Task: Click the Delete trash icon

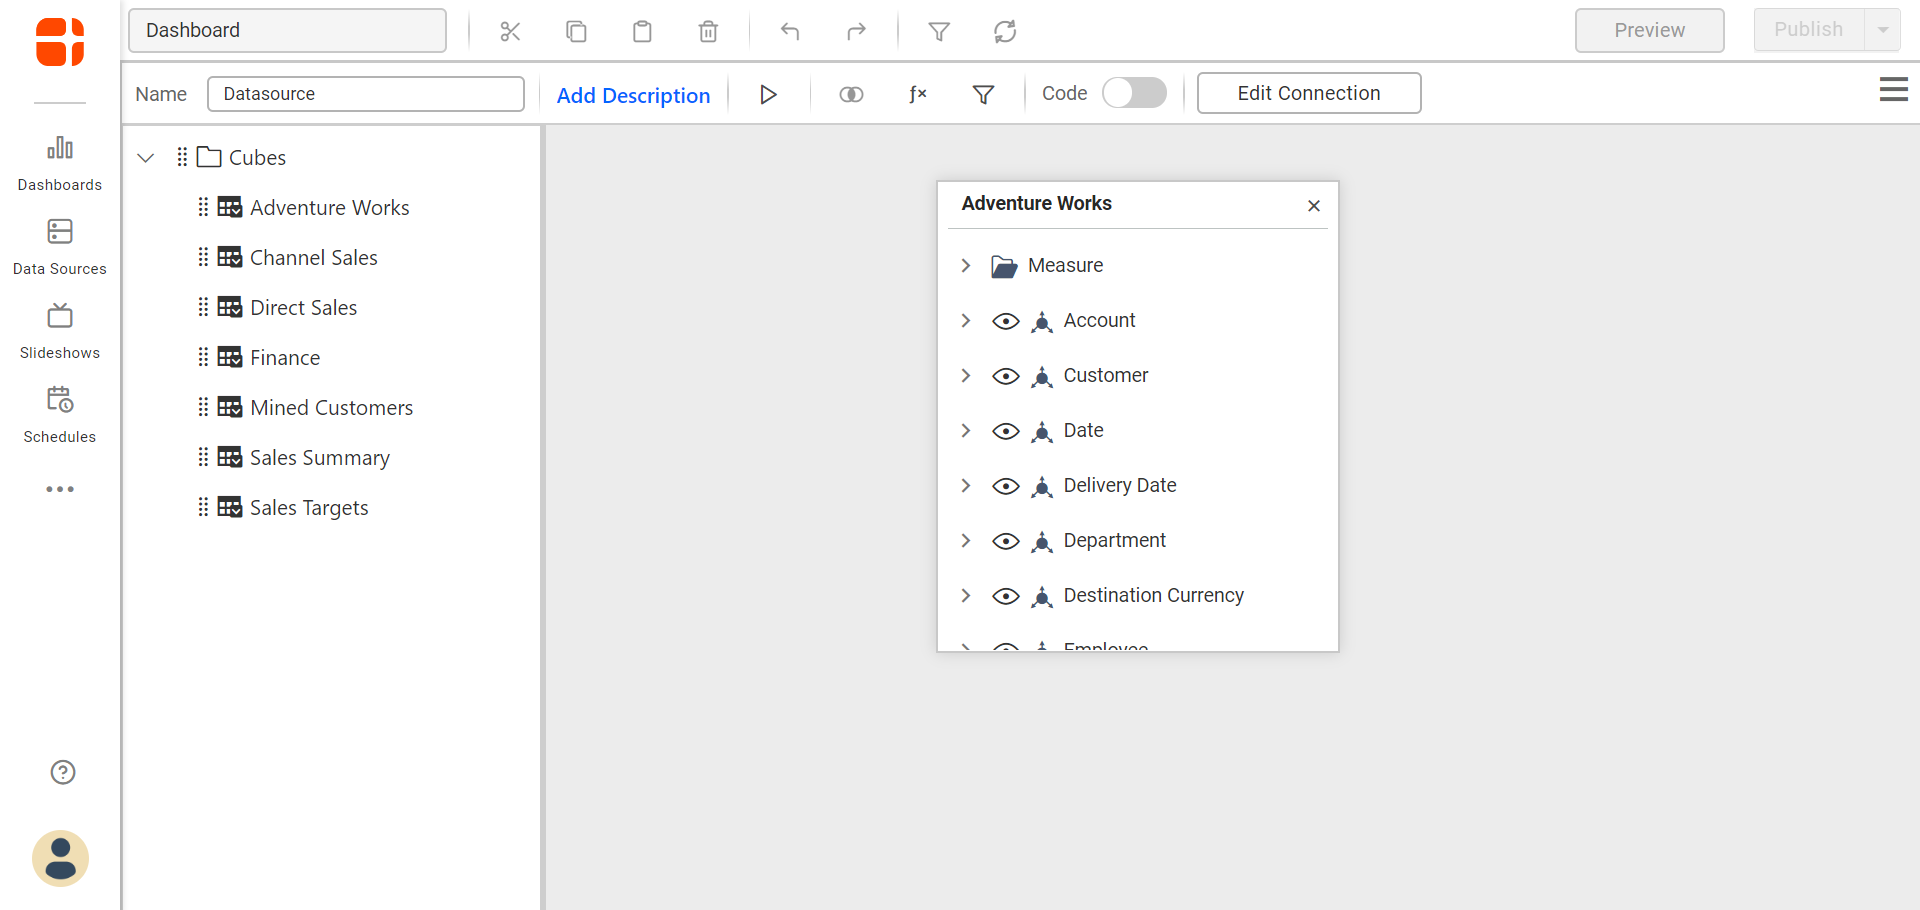Action: [708, 32]
